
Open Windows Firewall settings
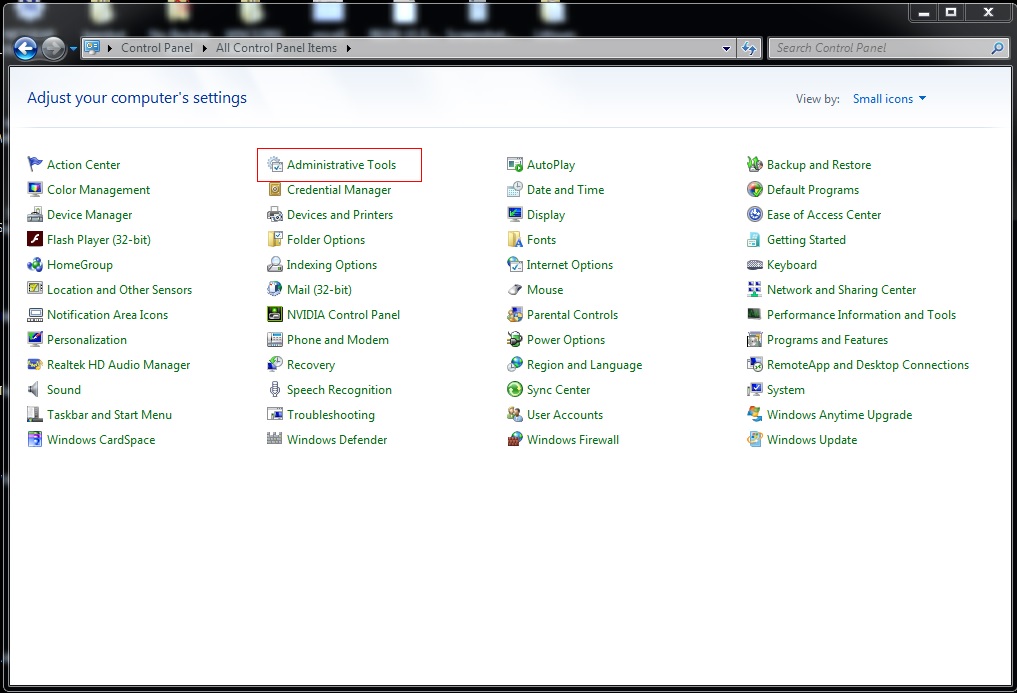(572, 439)
